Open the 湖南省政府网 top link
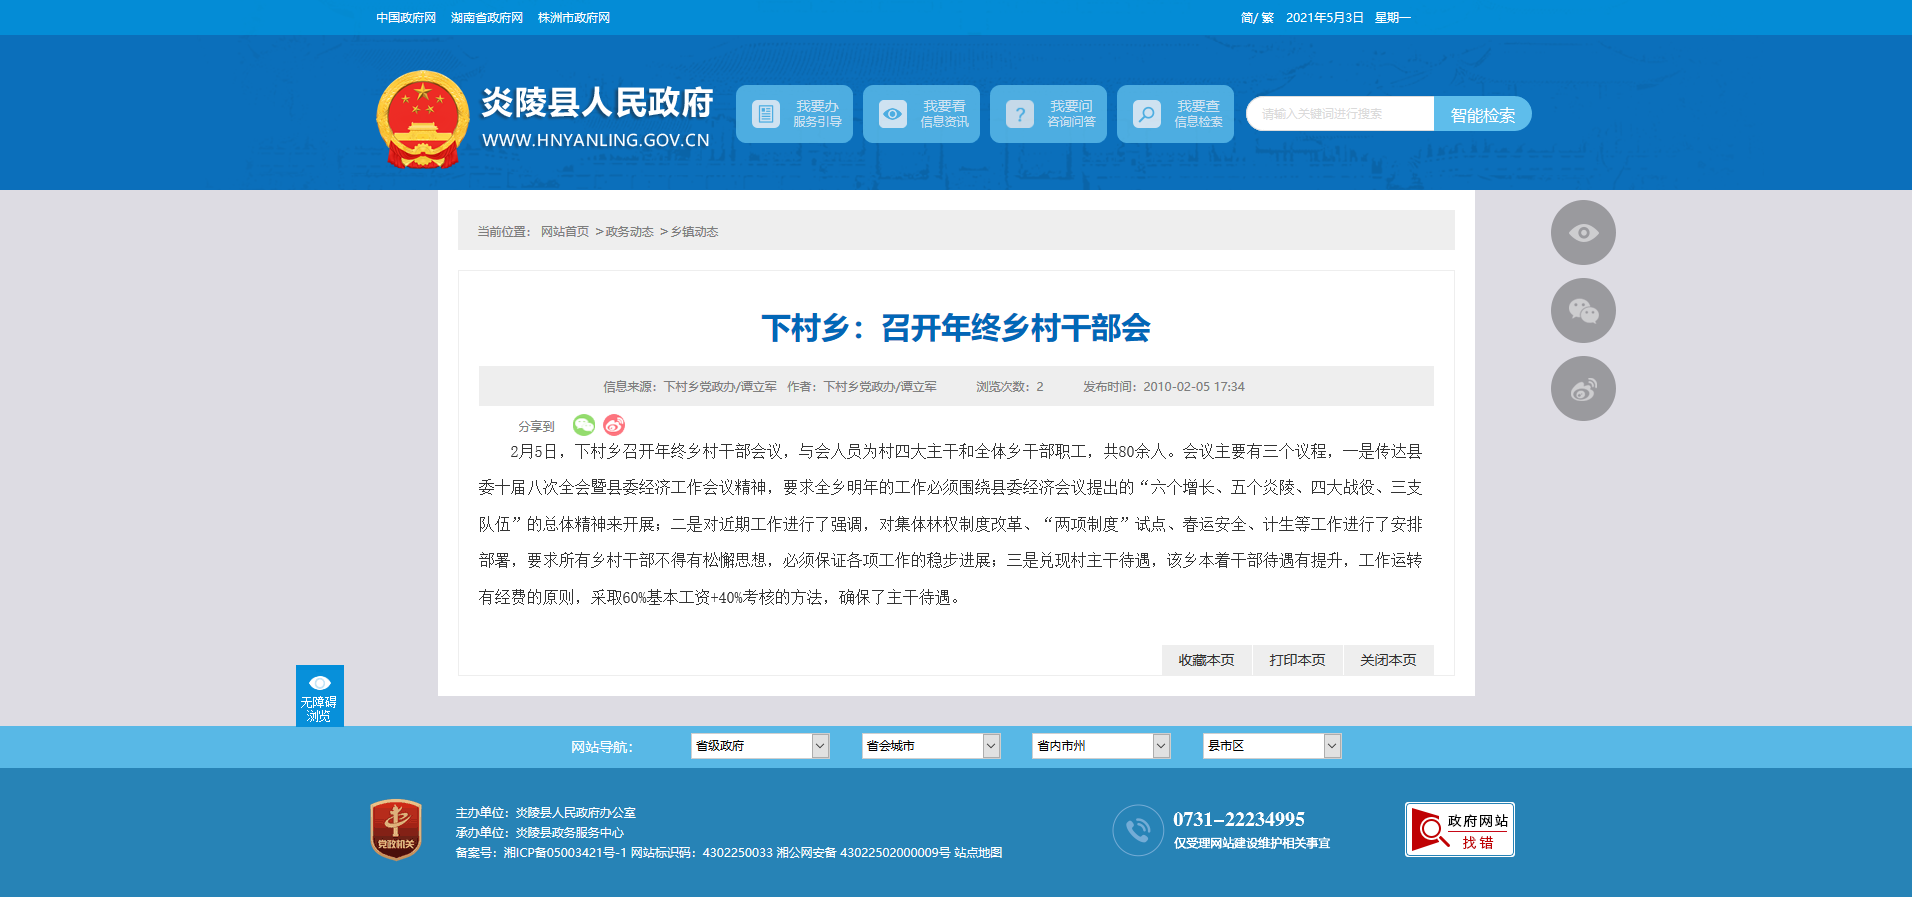 (x=487, y=18)
